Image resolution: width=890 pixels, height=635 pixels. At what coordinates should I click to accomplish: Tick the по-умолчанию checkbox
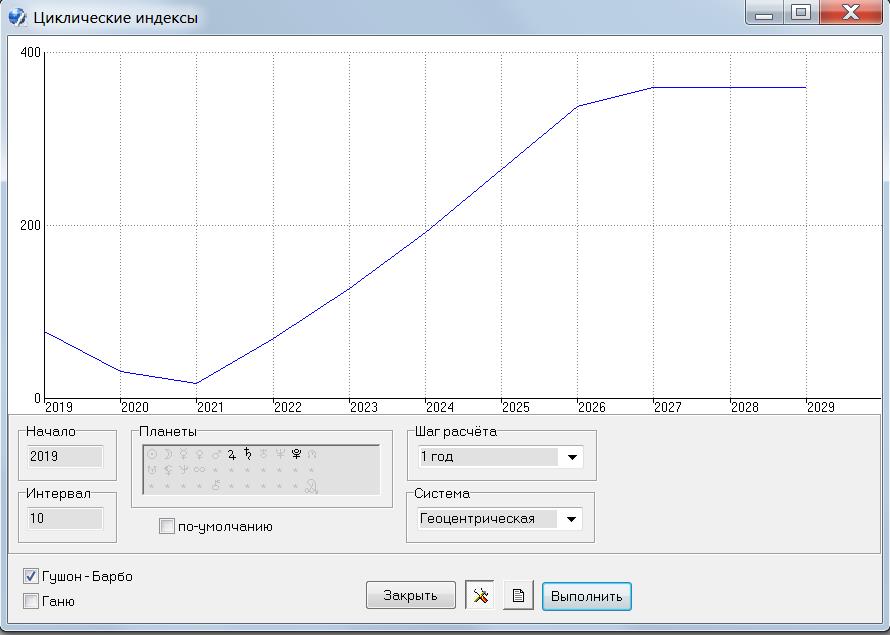click(x=167, y=527)
